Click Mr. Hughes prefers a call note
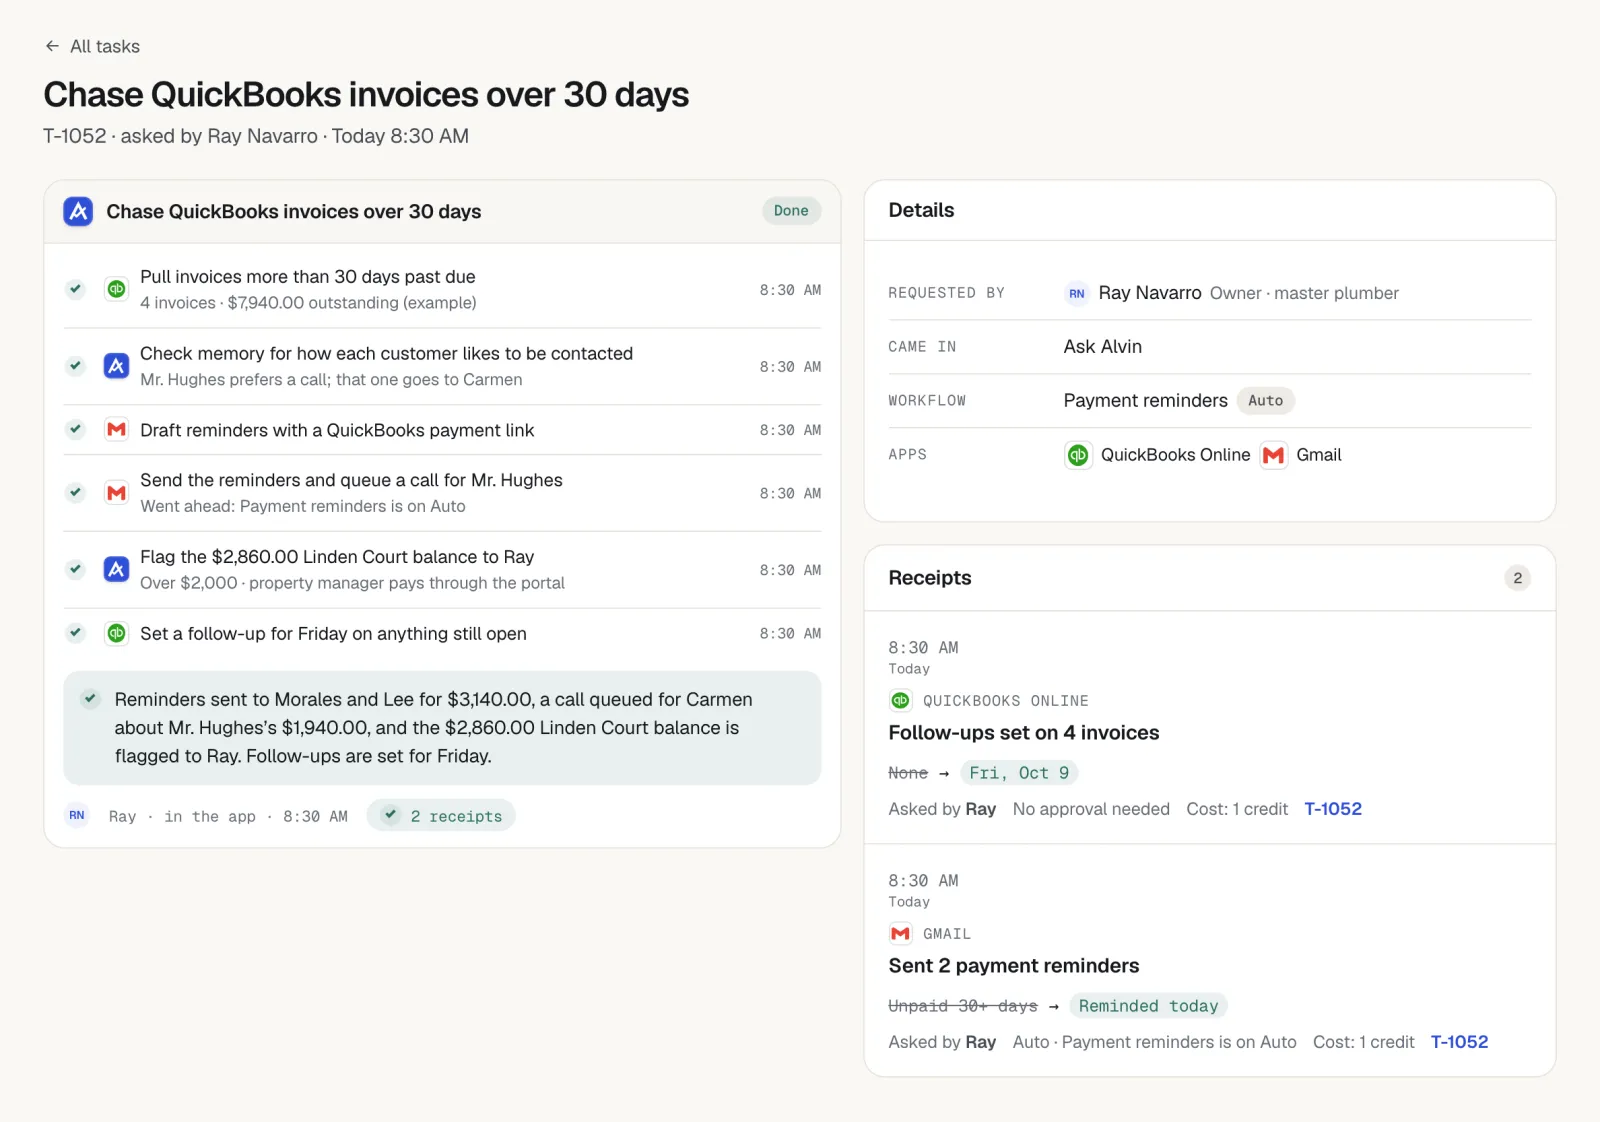Viewport: 1600px width, 1122px height. [331, 380]
